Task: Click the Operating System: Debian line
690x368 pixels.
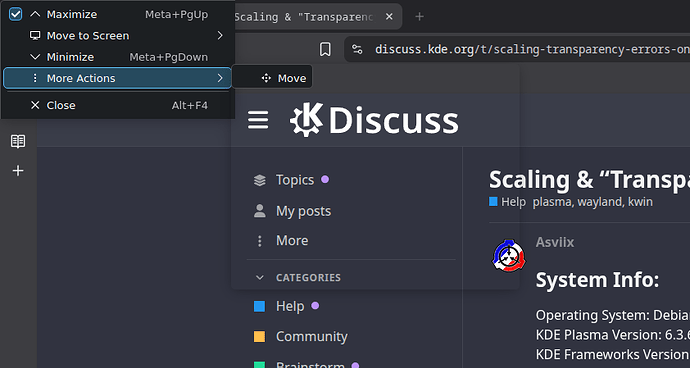Action: (613, 315)
